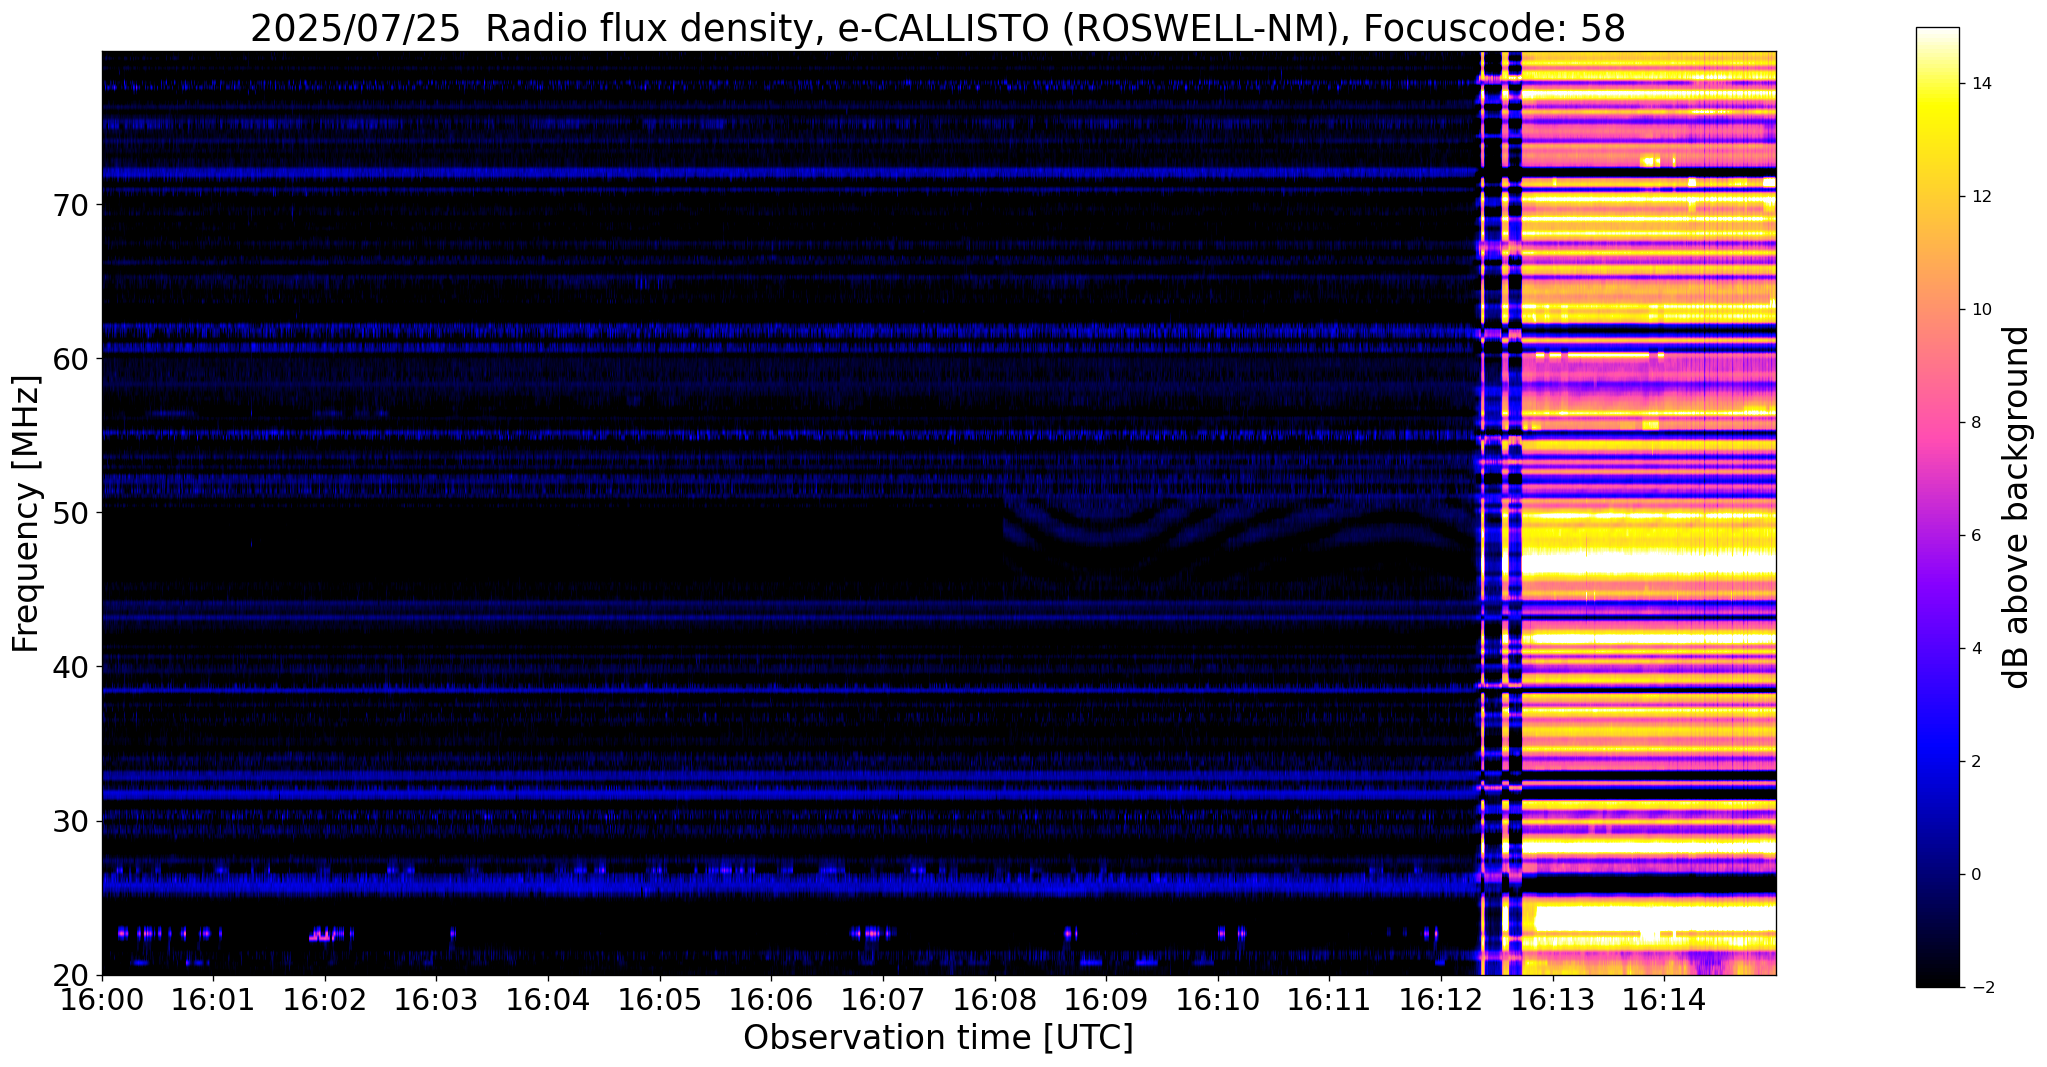The height and width of the screenshot is (1067, 2047).
Task: Click the 30 MHz frequency tick label
Action: 71,822
